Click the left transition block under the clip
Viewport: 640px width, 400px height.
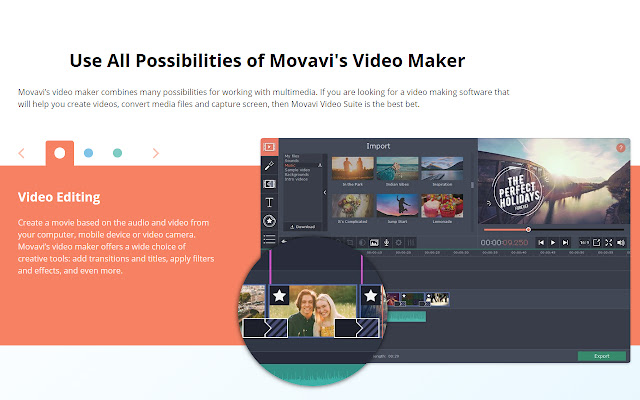[265, 328]
